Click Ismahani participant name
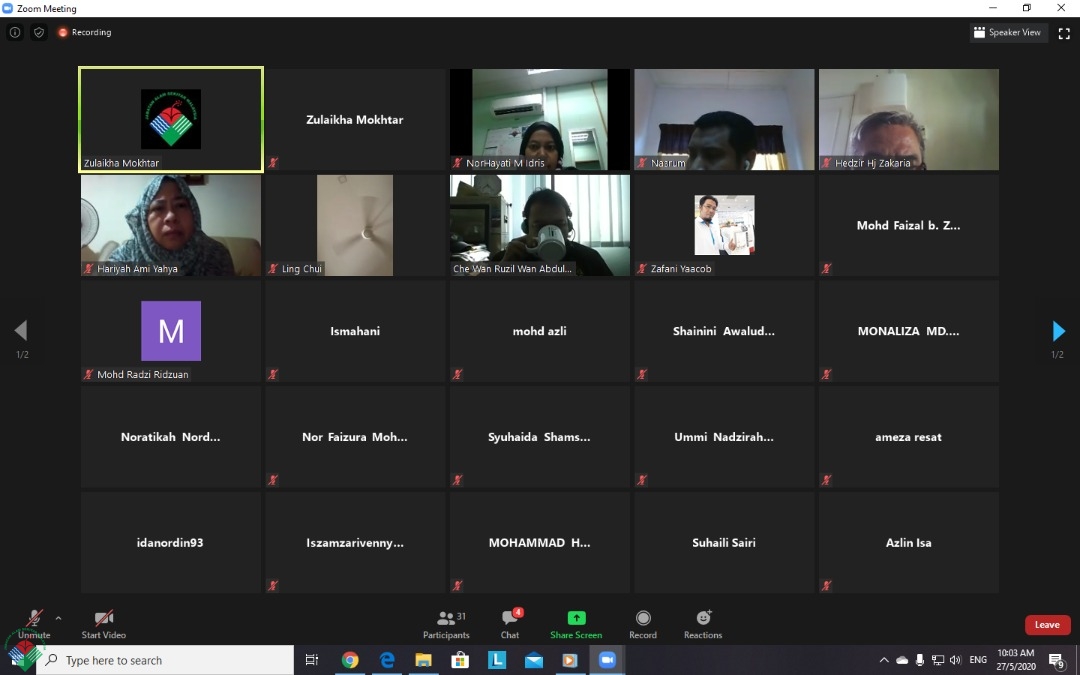 point(355,331)
